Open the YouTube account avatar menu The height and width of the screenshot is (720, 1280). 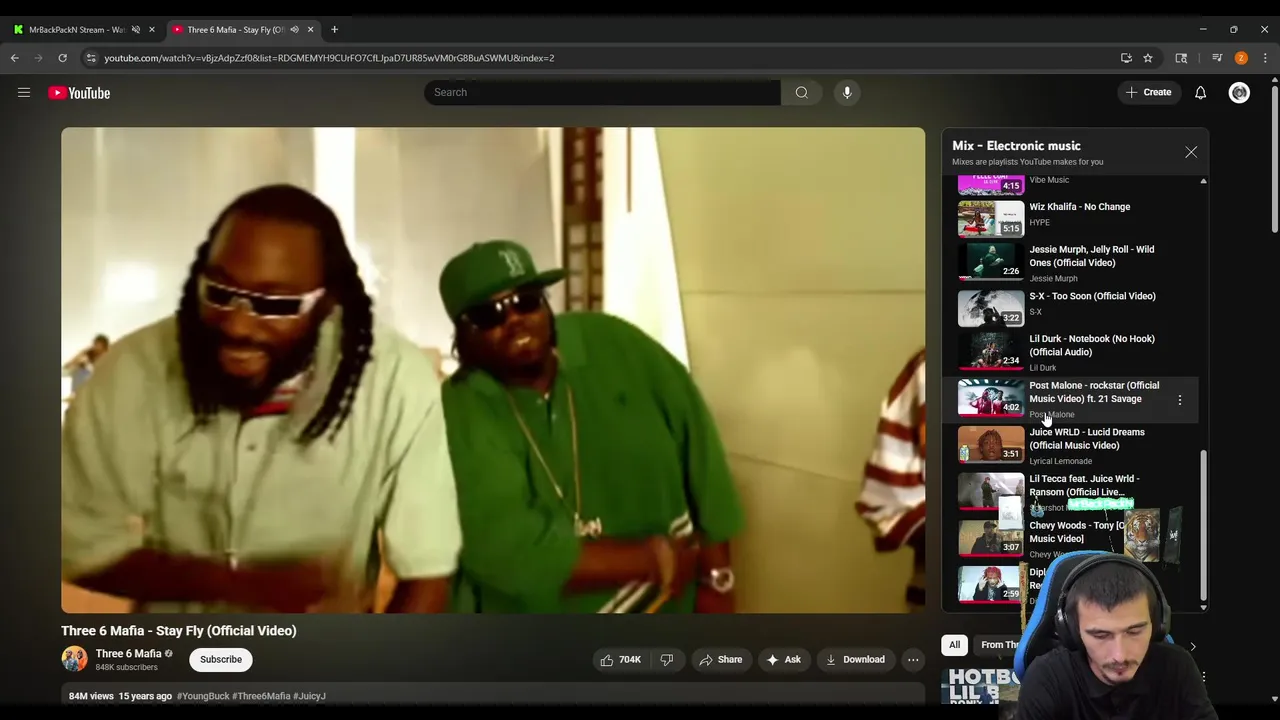click(x=1239, y=93)
